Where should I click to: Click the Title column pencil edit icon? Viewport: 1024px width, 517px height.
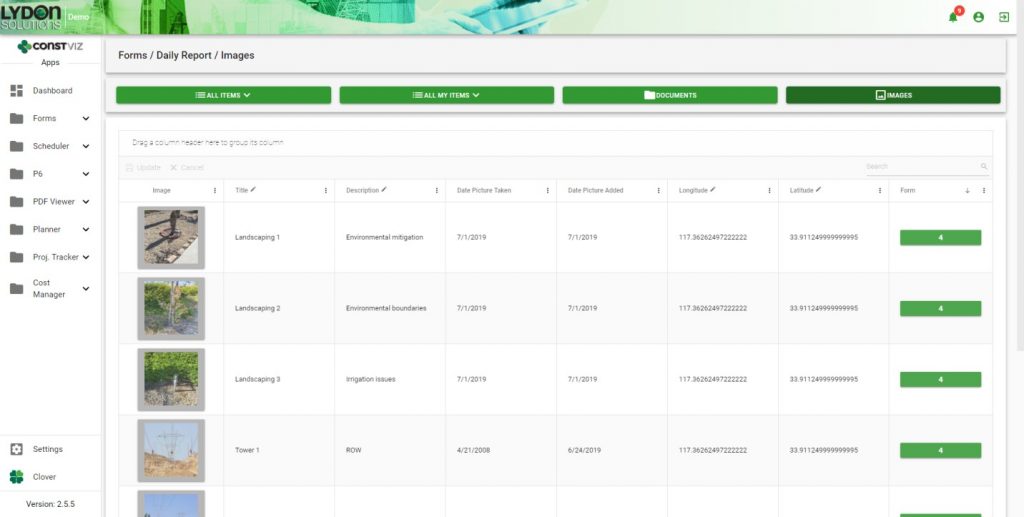tap(253, 189)
